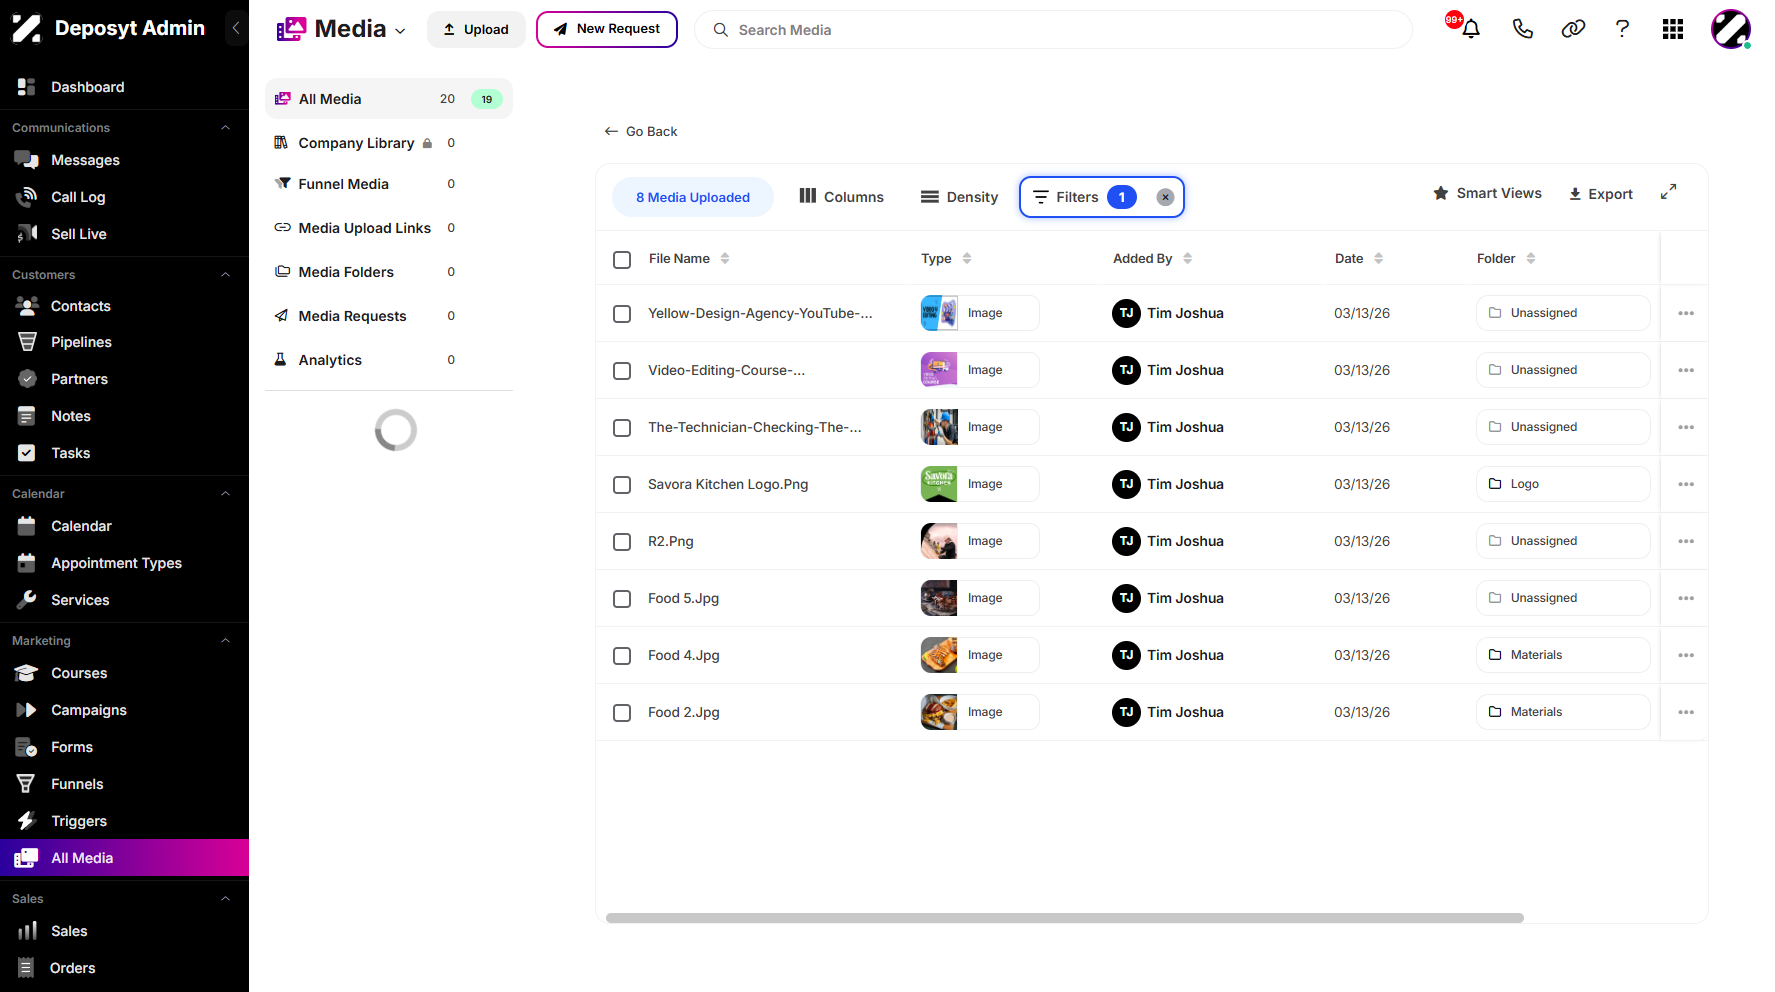This screenshot has height=992, width=1775.
Task: Collapse the Communications sidebar section
Action: 225,128
